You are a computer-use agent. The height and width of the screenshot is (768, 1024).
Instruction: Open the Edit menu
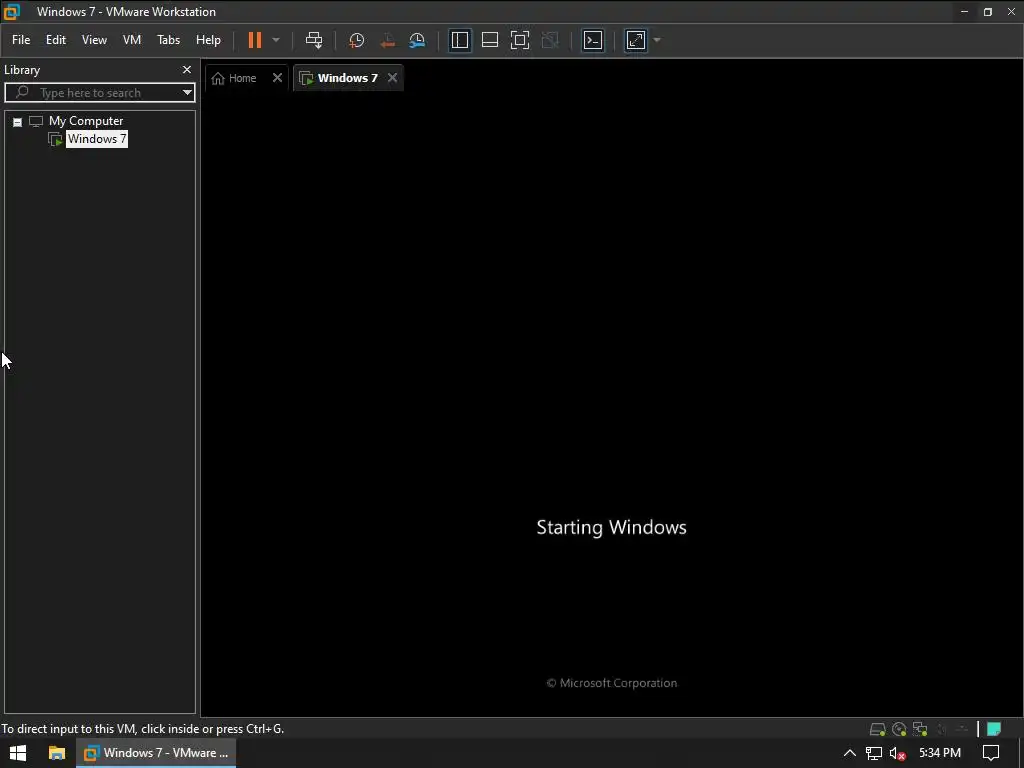pyautogui.click(x=56, y=40)
